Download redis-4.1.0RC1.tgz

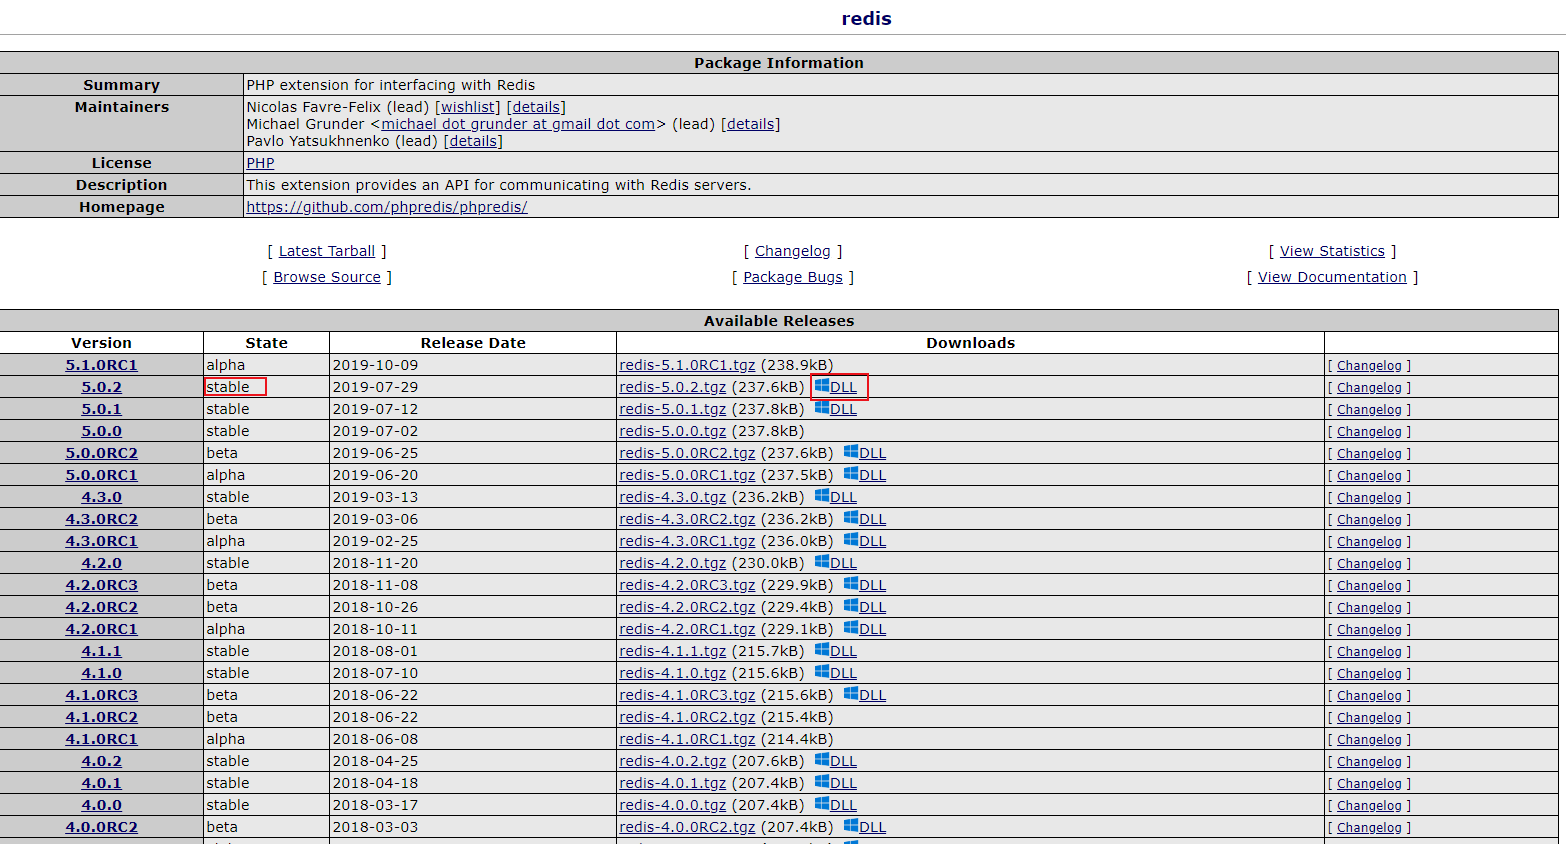[687, 739]
